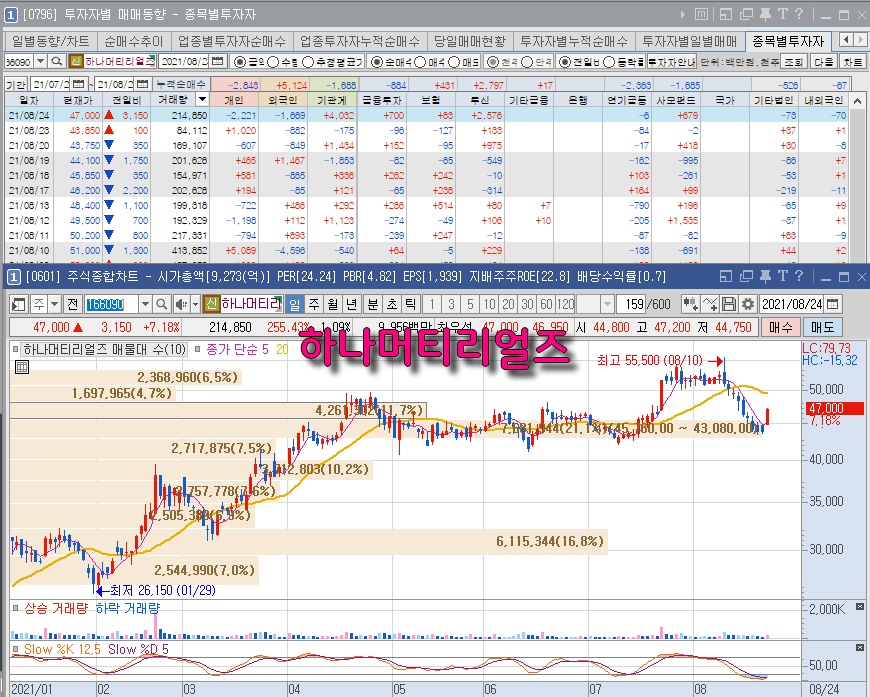Click the help question mark in investor window title
The height and width of the screenshot is (697, 870).
tap(798, 14)
